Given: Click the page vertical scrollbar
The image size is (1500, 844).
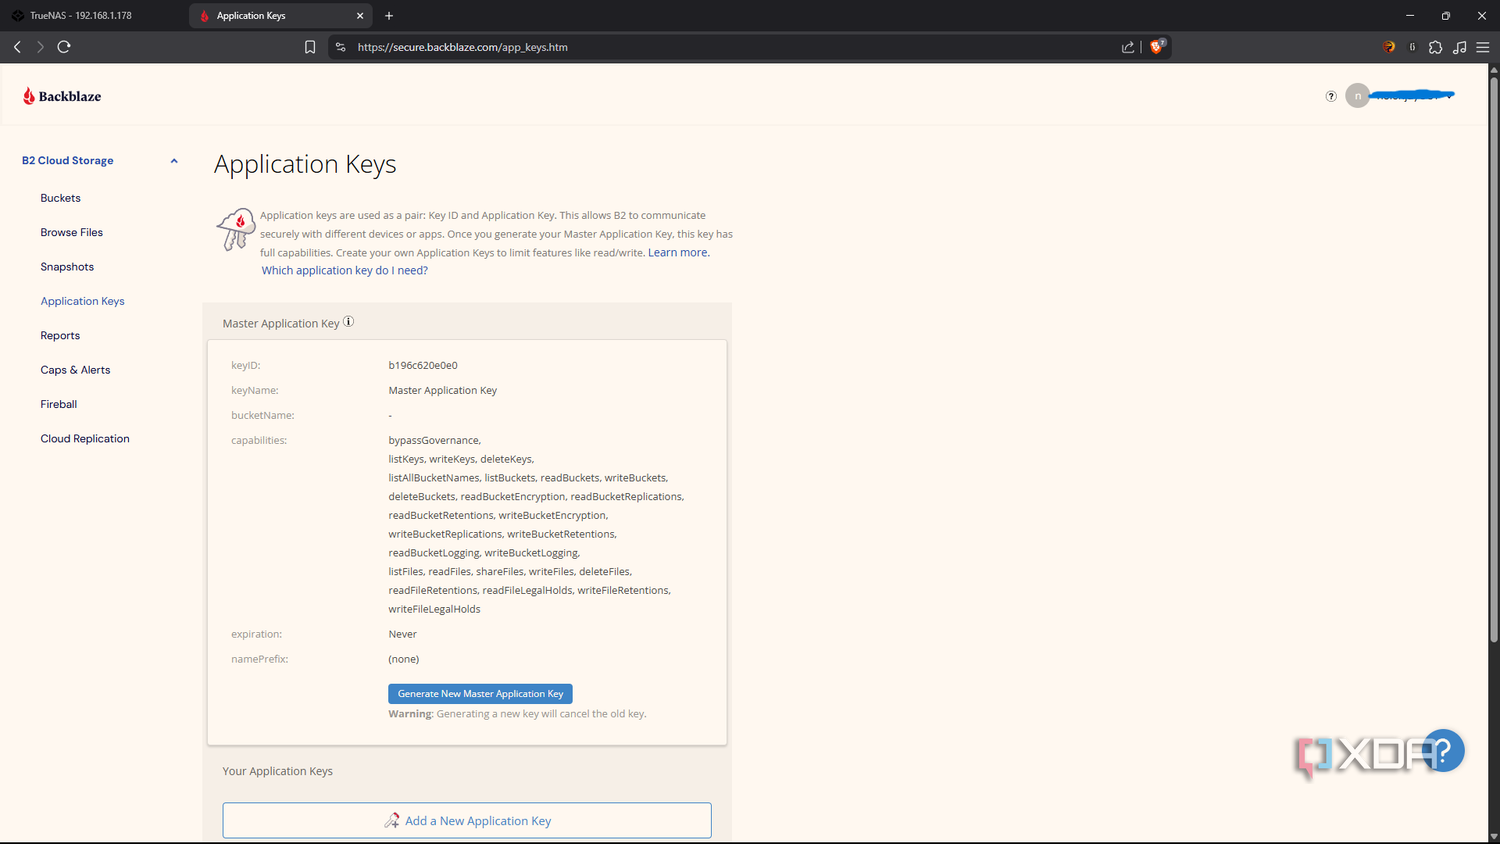Looking at the screenshot, I should (1494, 360).
